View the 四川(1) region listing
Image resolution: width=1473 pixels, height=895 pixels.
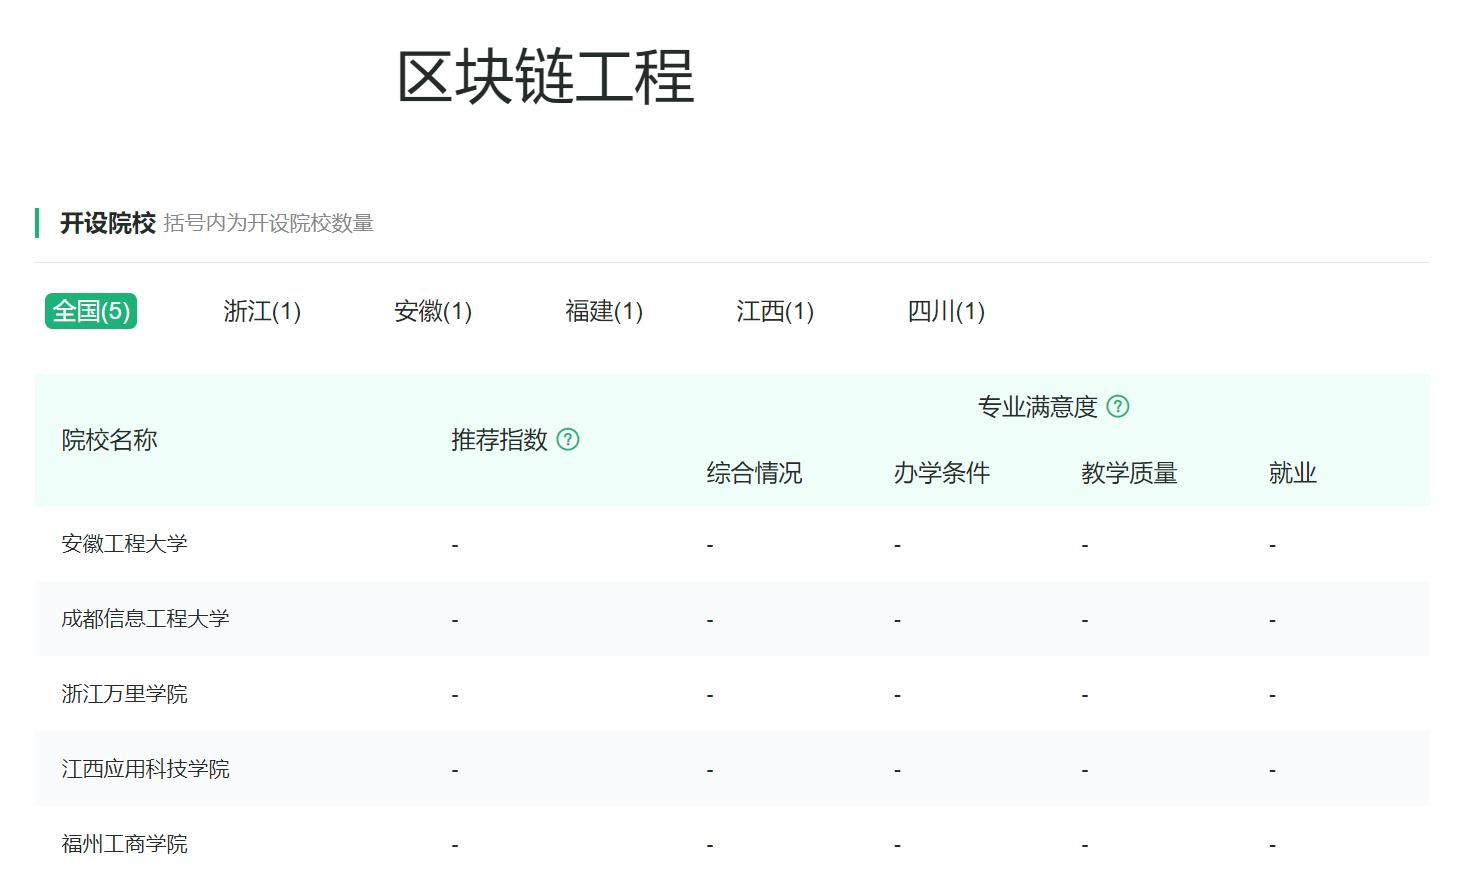point(946,311)
